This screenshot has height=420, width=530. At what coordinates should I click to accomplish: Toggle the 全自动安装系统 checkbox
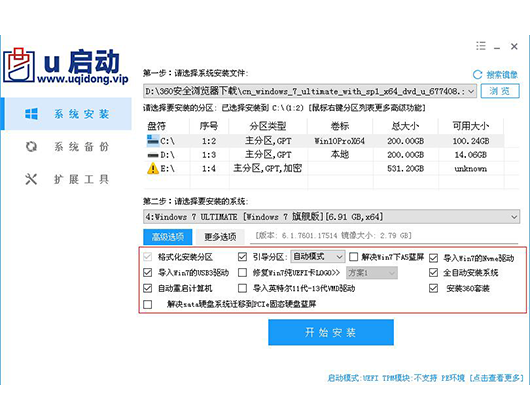click(433, 272)
